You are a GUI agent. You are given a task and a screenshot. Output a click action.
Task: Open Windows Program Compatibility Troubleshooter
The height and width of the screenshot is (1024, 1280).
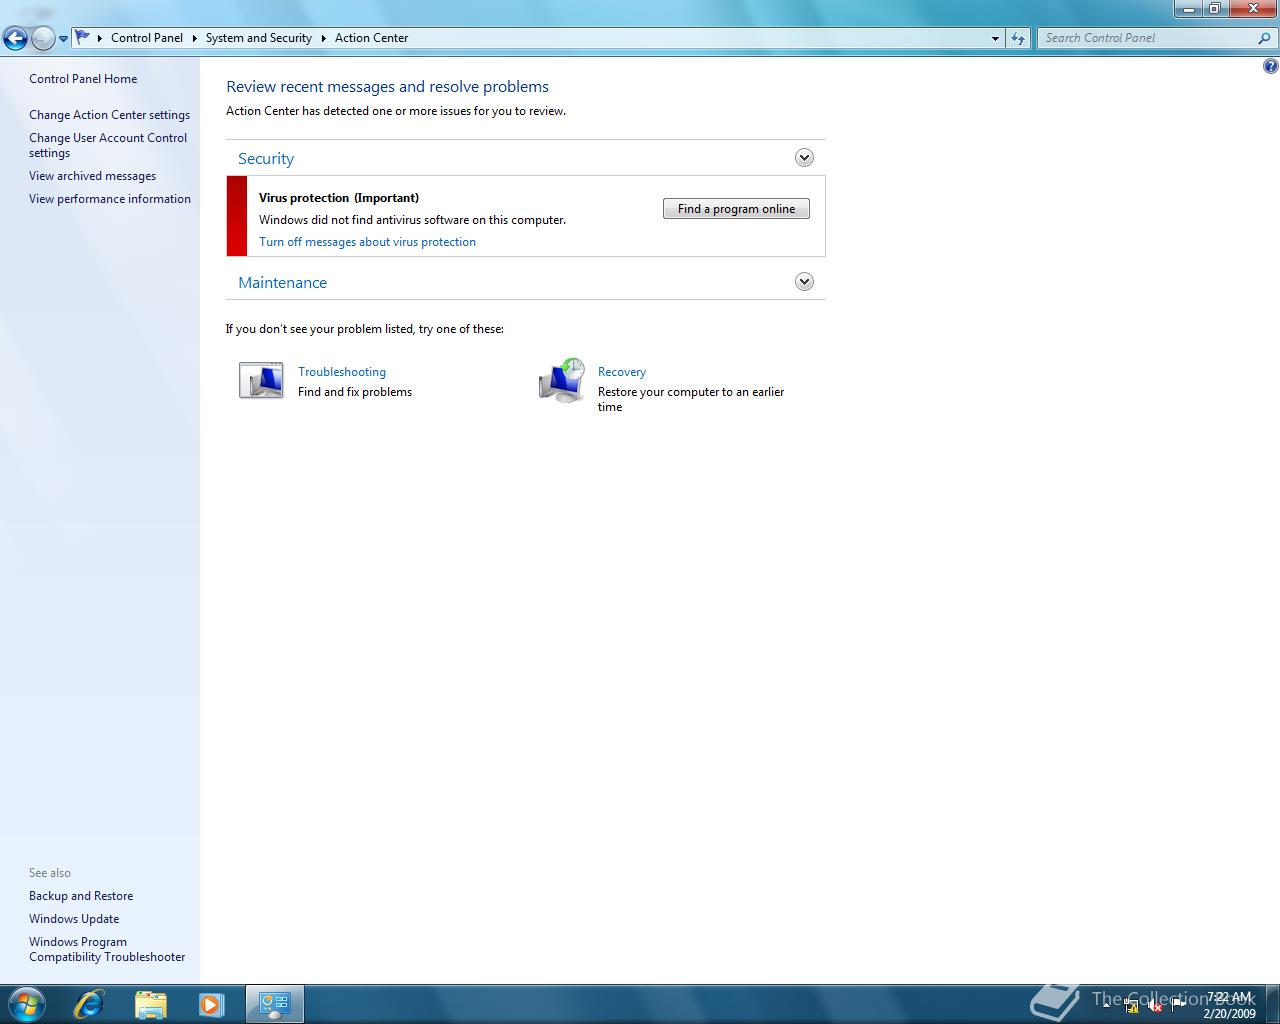point(107,949)
